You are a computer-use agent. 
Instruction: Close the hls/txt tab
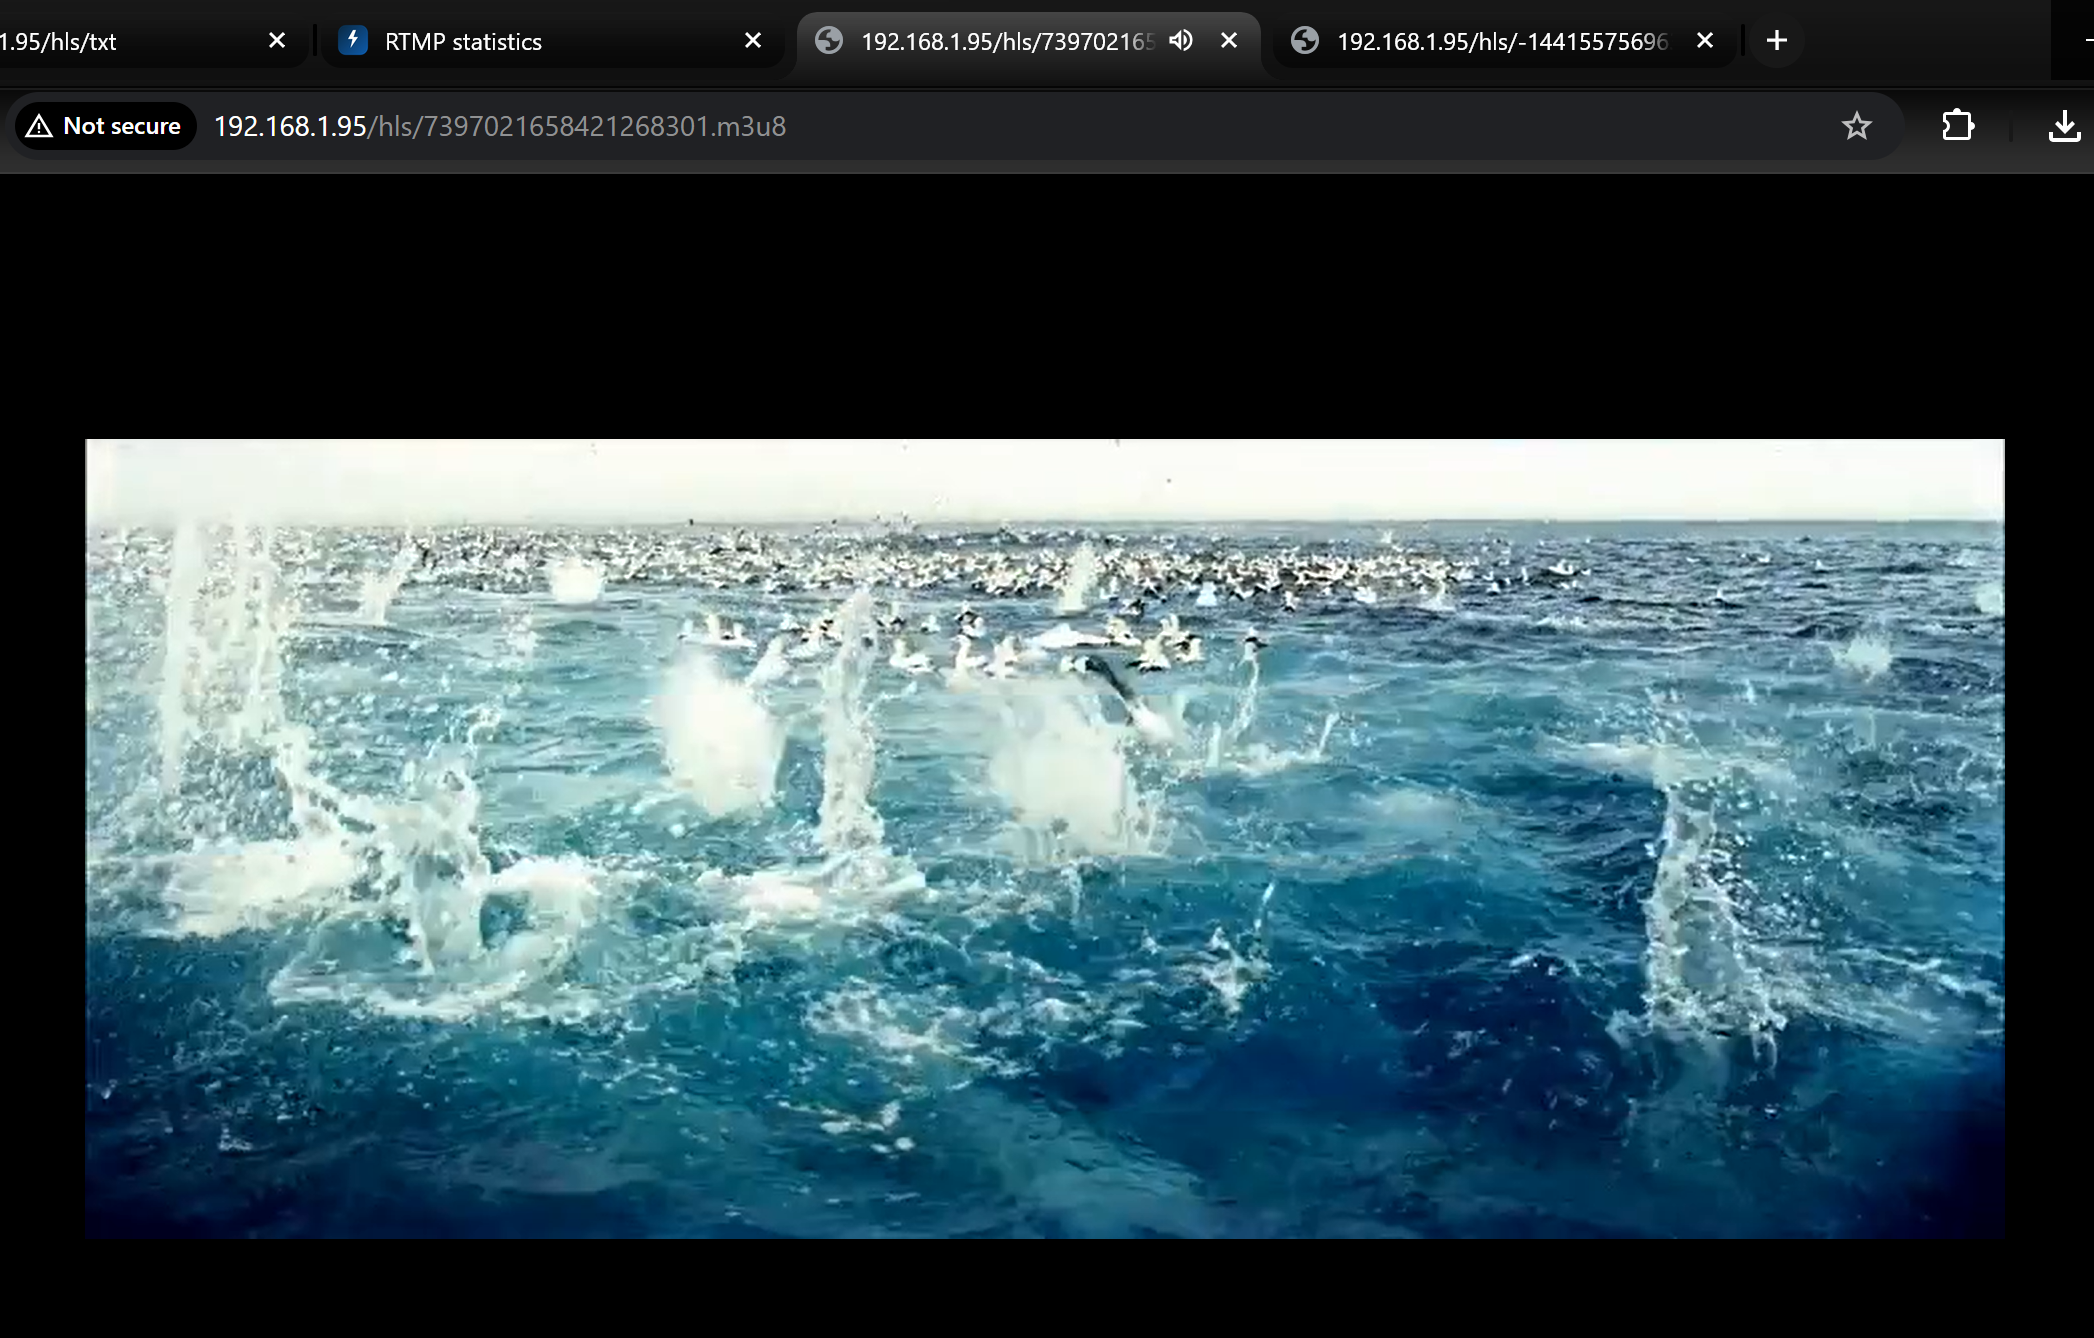pyautogui.click(x=277, y=41)
